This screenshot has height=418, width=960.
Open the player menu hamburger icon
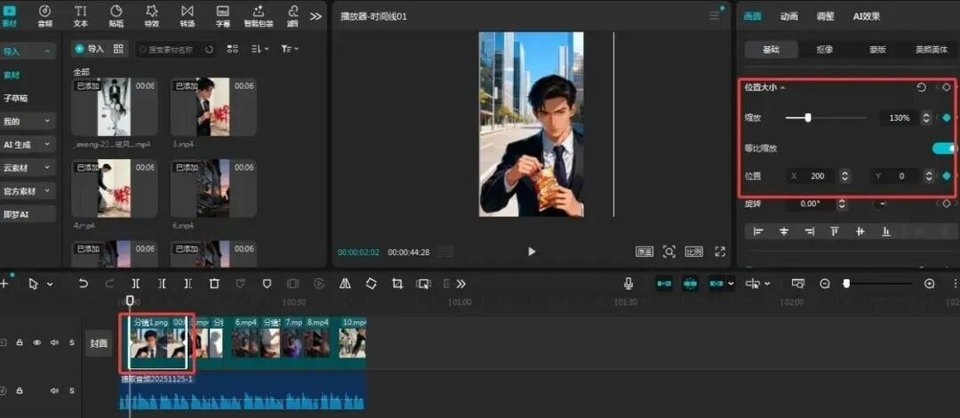(x=714, y=16)
